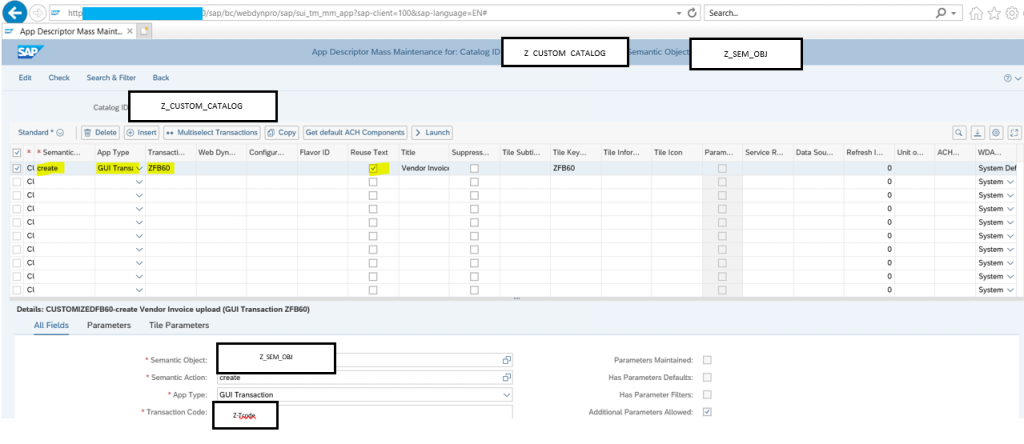Click ZFB60 Transaction code cell
The image size is (1024, 444).
(171, 168)
